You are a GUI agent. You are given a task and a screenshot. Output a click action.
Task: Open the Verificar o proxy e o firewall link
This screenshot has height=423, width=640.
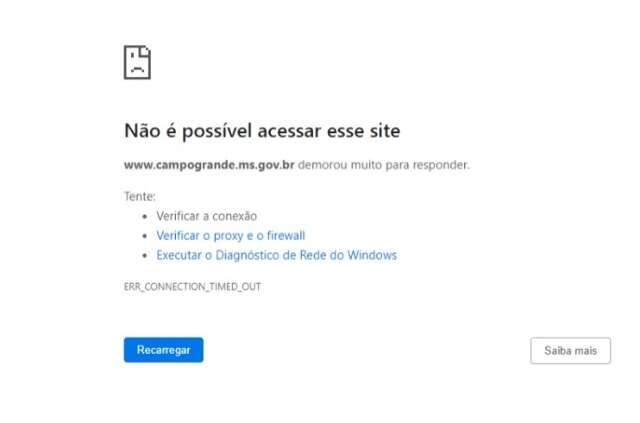pos(231,236)
